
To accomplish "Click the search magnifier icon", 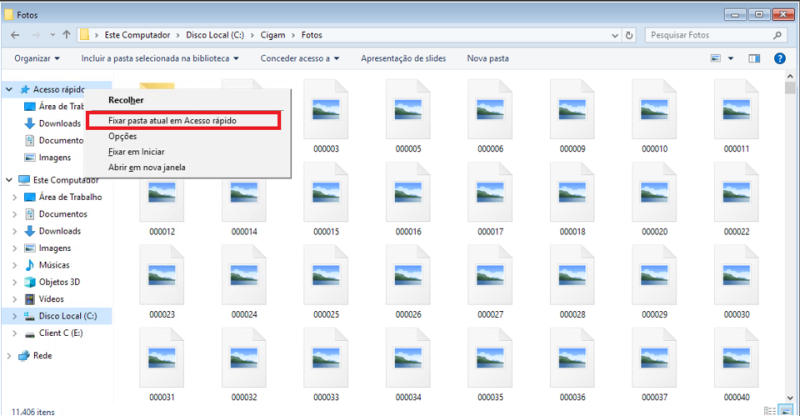I will (777, 35).
